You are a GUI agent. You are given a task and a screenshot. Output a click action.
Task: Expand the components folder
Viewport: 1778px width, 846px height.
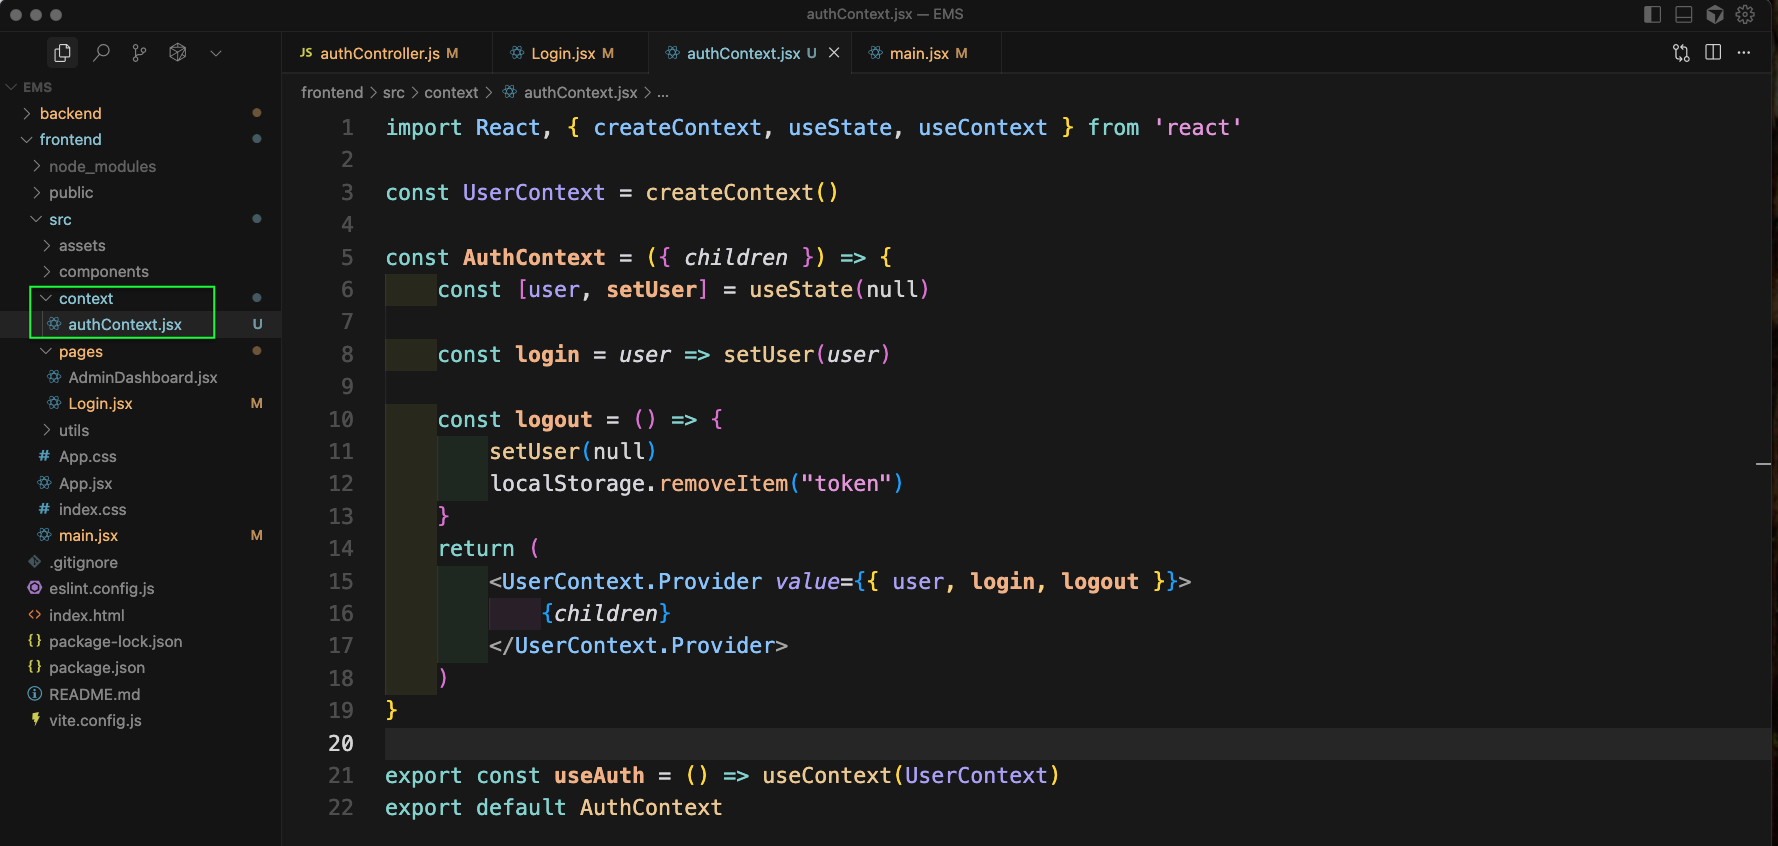47,271
